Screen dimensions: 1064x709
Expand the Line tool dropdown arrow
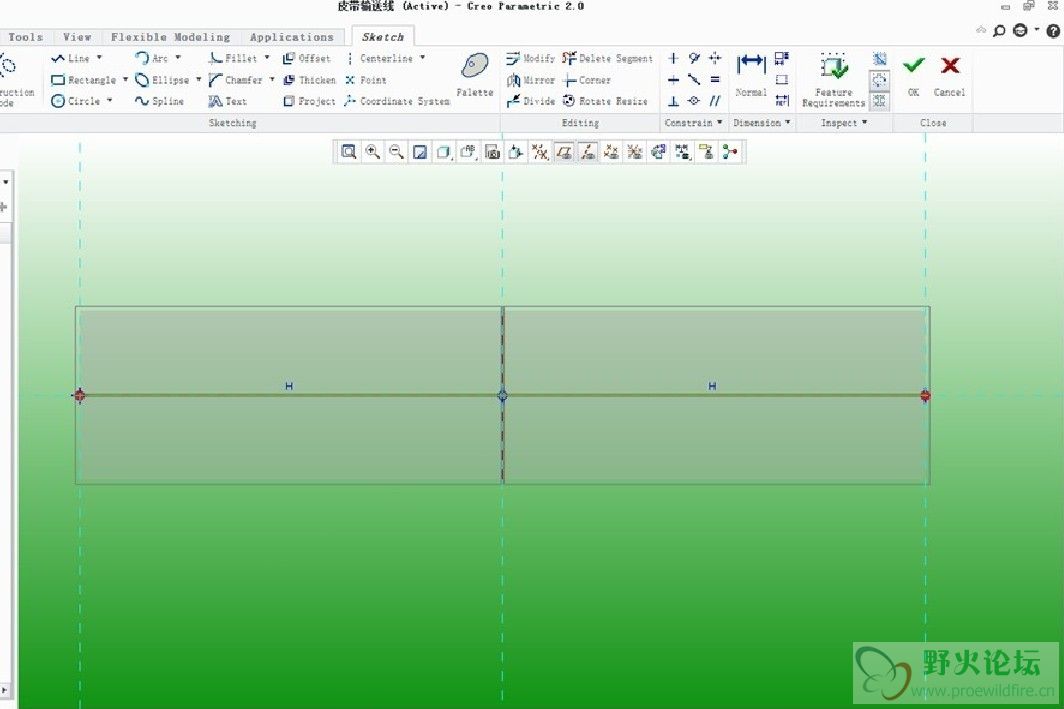99,58
